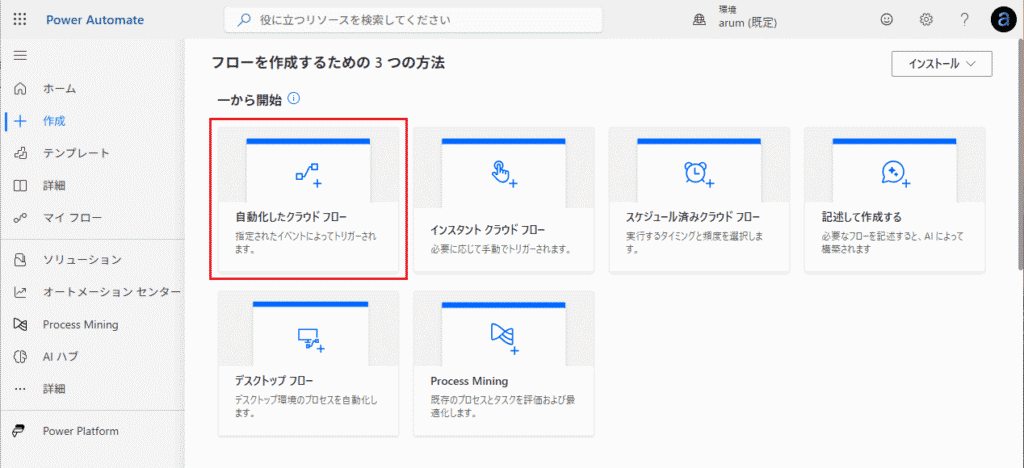
Task: Click the home house icon
Action: (20, 88)
